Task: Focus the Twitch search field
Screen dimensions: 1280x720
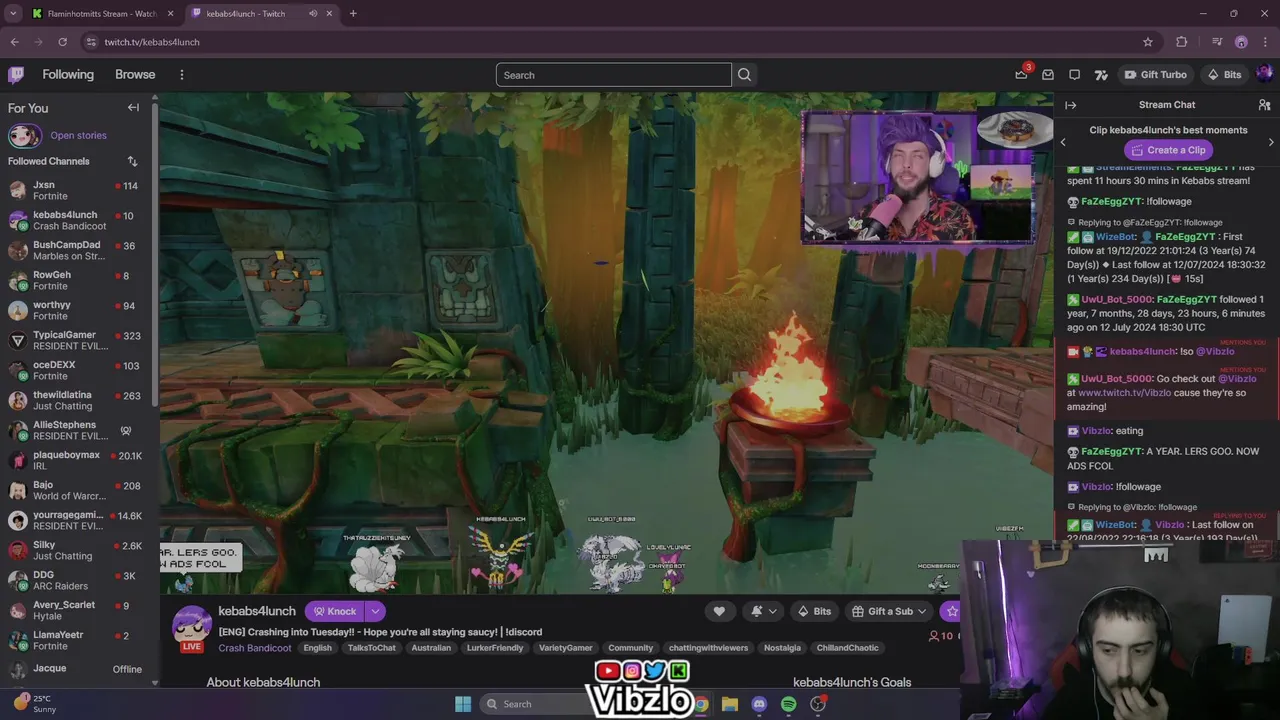Action: click(x=613, y=75)
